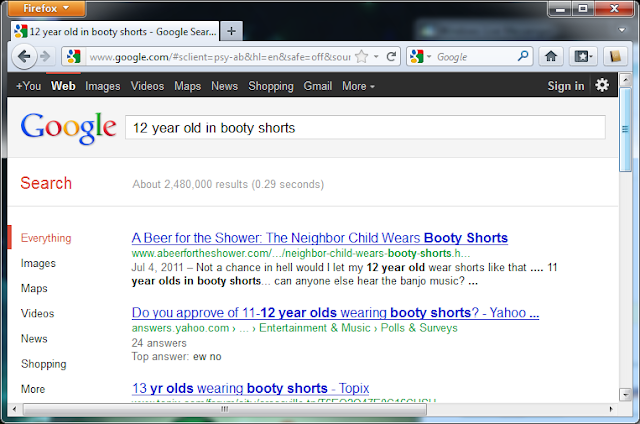Click the answers.yahoo.com breadcrumb
Screen dimensions: 640x424
tap(180, 328)
